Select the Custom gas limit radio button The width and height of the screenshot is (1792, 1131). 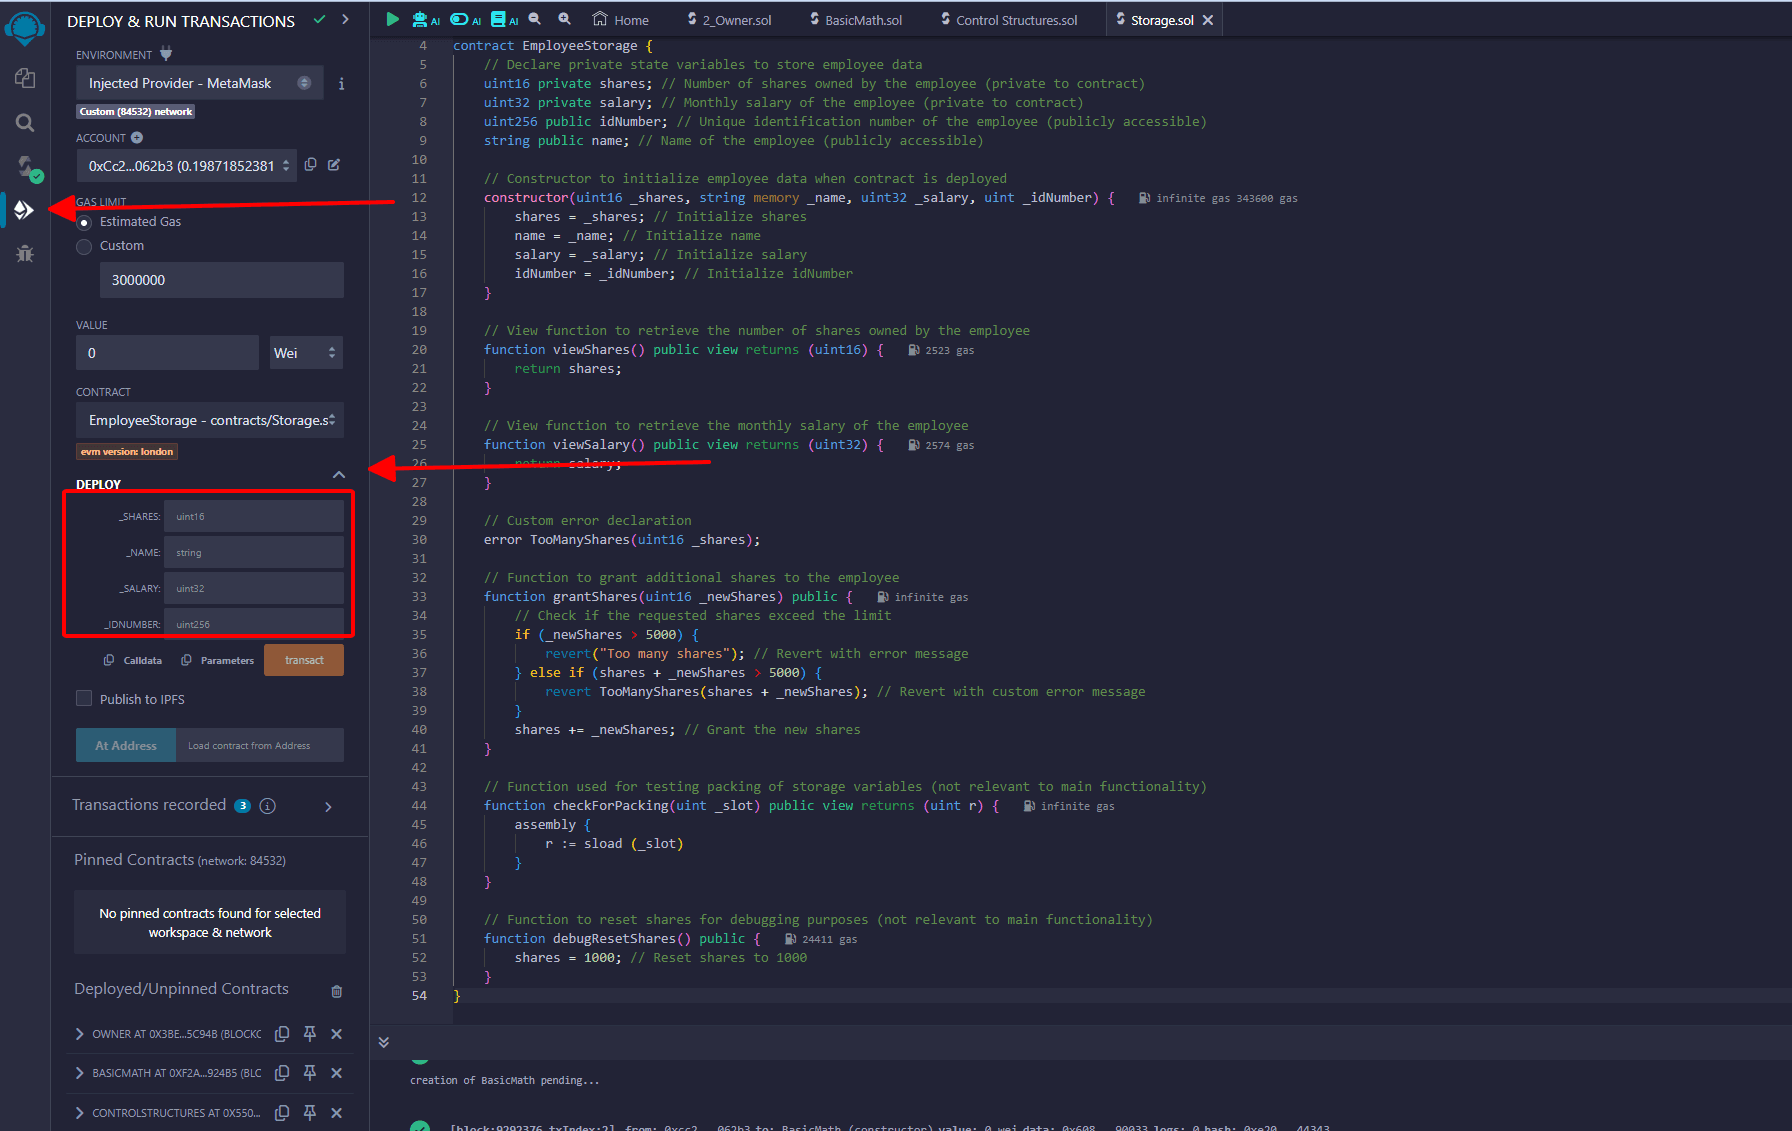(84, 246)
